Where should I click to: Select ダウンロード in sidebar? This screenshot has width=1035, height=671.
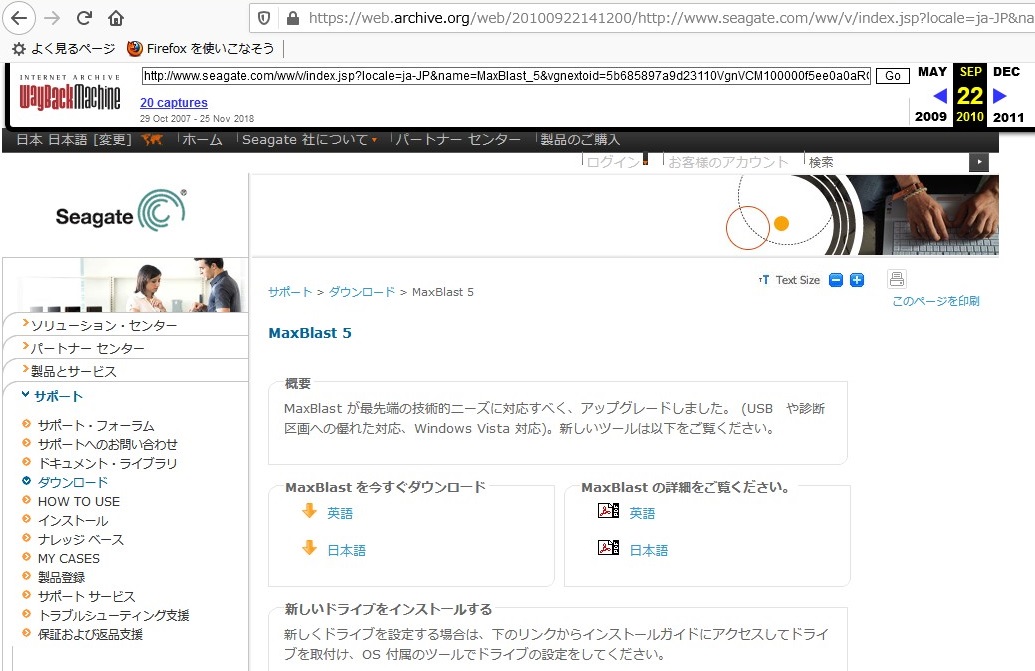(x=73, y=482)
